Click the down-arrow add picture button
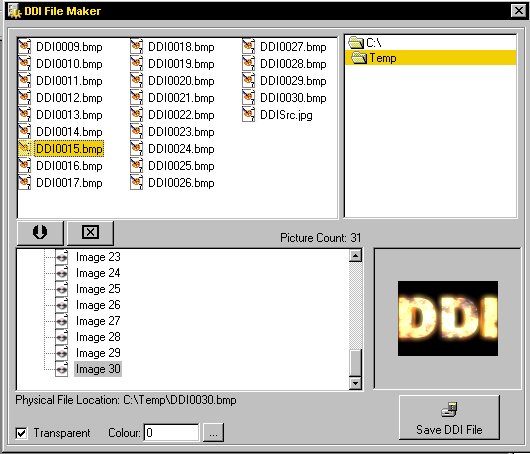The width and height of the screenshot is (530, 454). pos(40,233)
